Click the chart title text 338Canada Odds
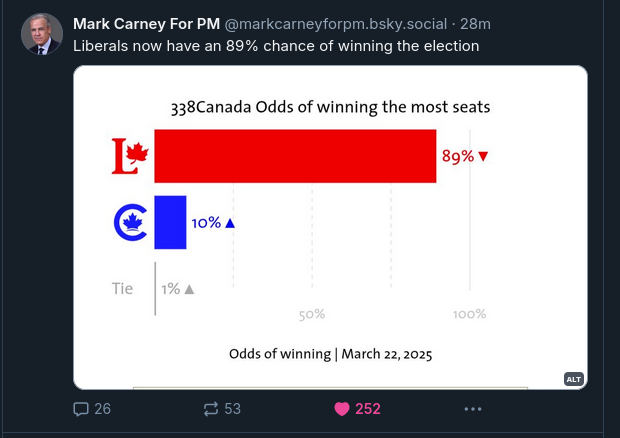The image size is (620, 438). point(330,106)
